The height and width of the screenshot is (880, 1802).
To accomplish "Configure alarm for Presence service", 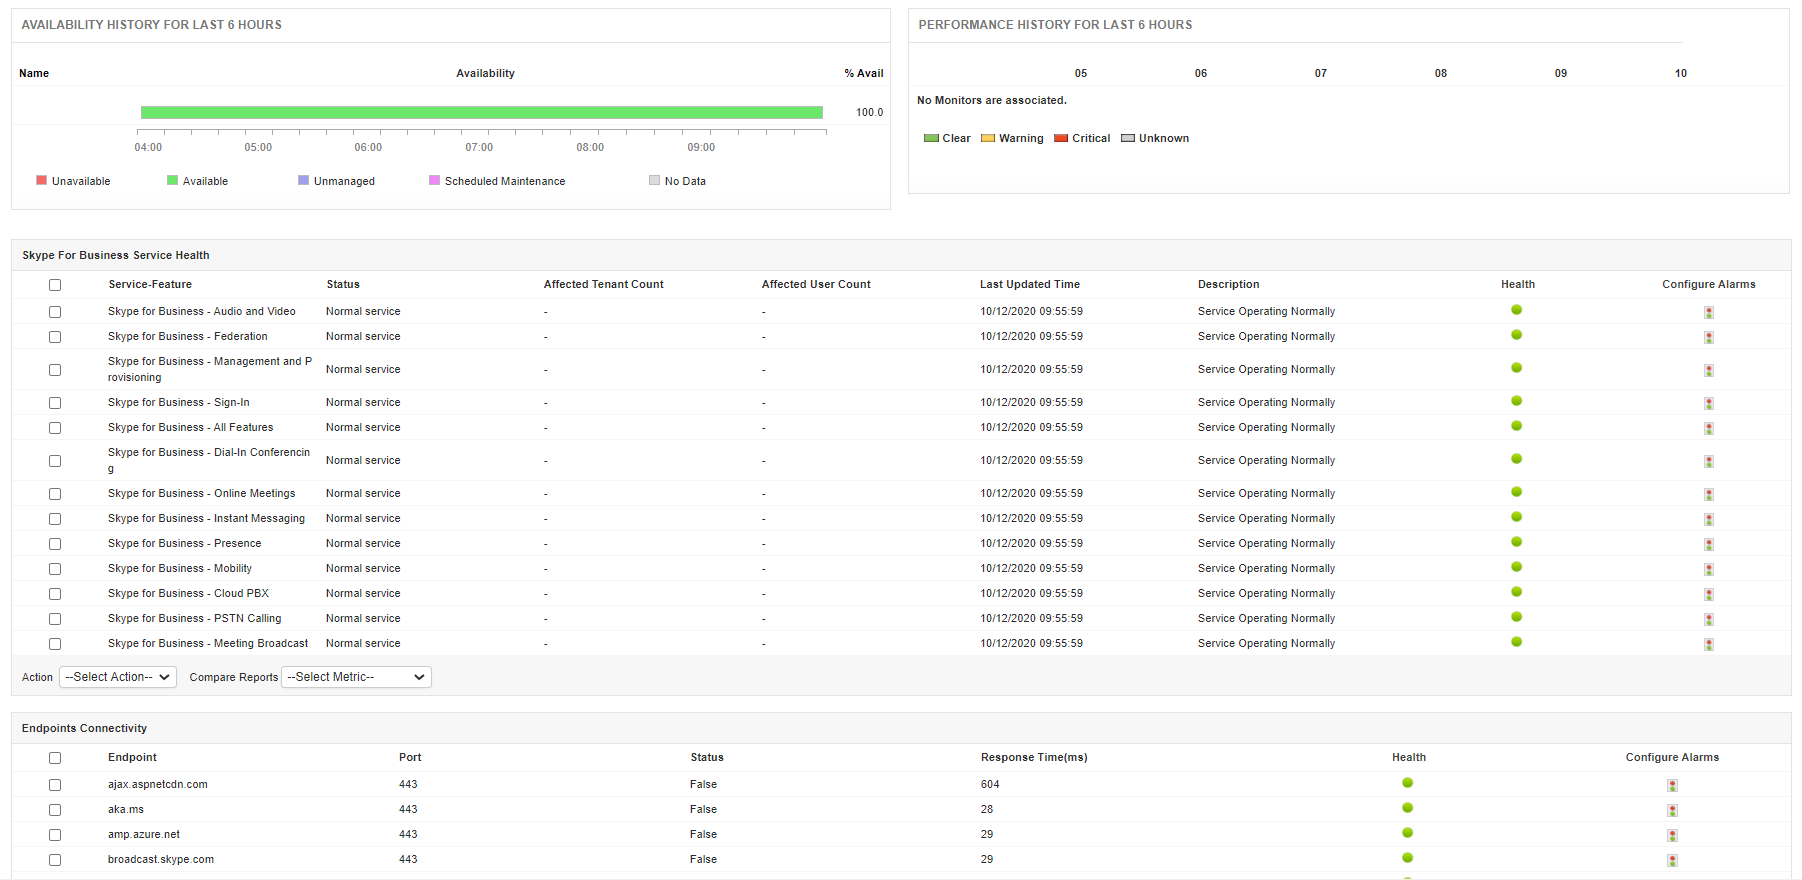I will [1708, 544].
